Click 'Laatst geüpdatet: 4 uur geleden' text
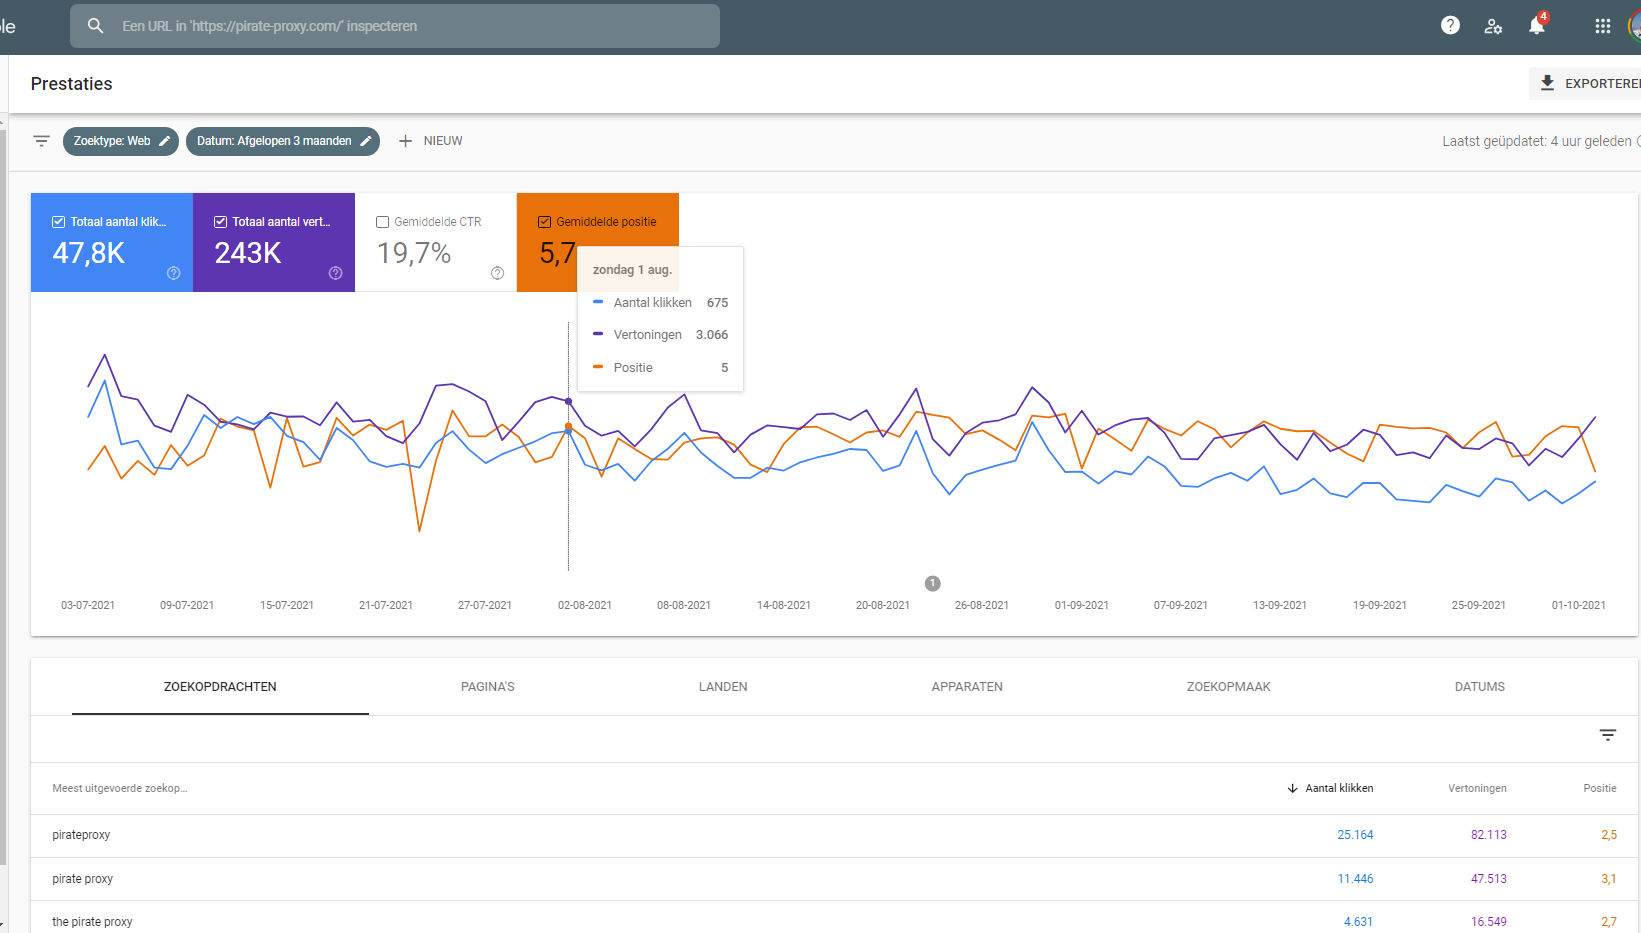 (x=1536, y=141)
